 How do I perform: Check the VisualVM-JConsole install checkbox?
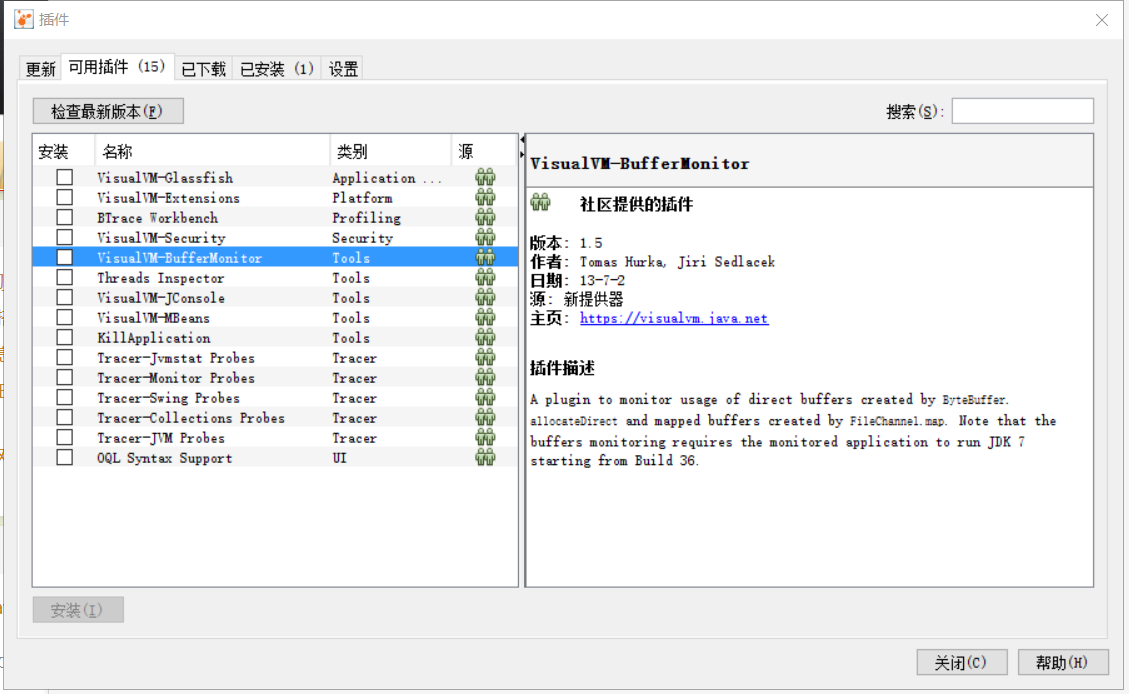65,297
